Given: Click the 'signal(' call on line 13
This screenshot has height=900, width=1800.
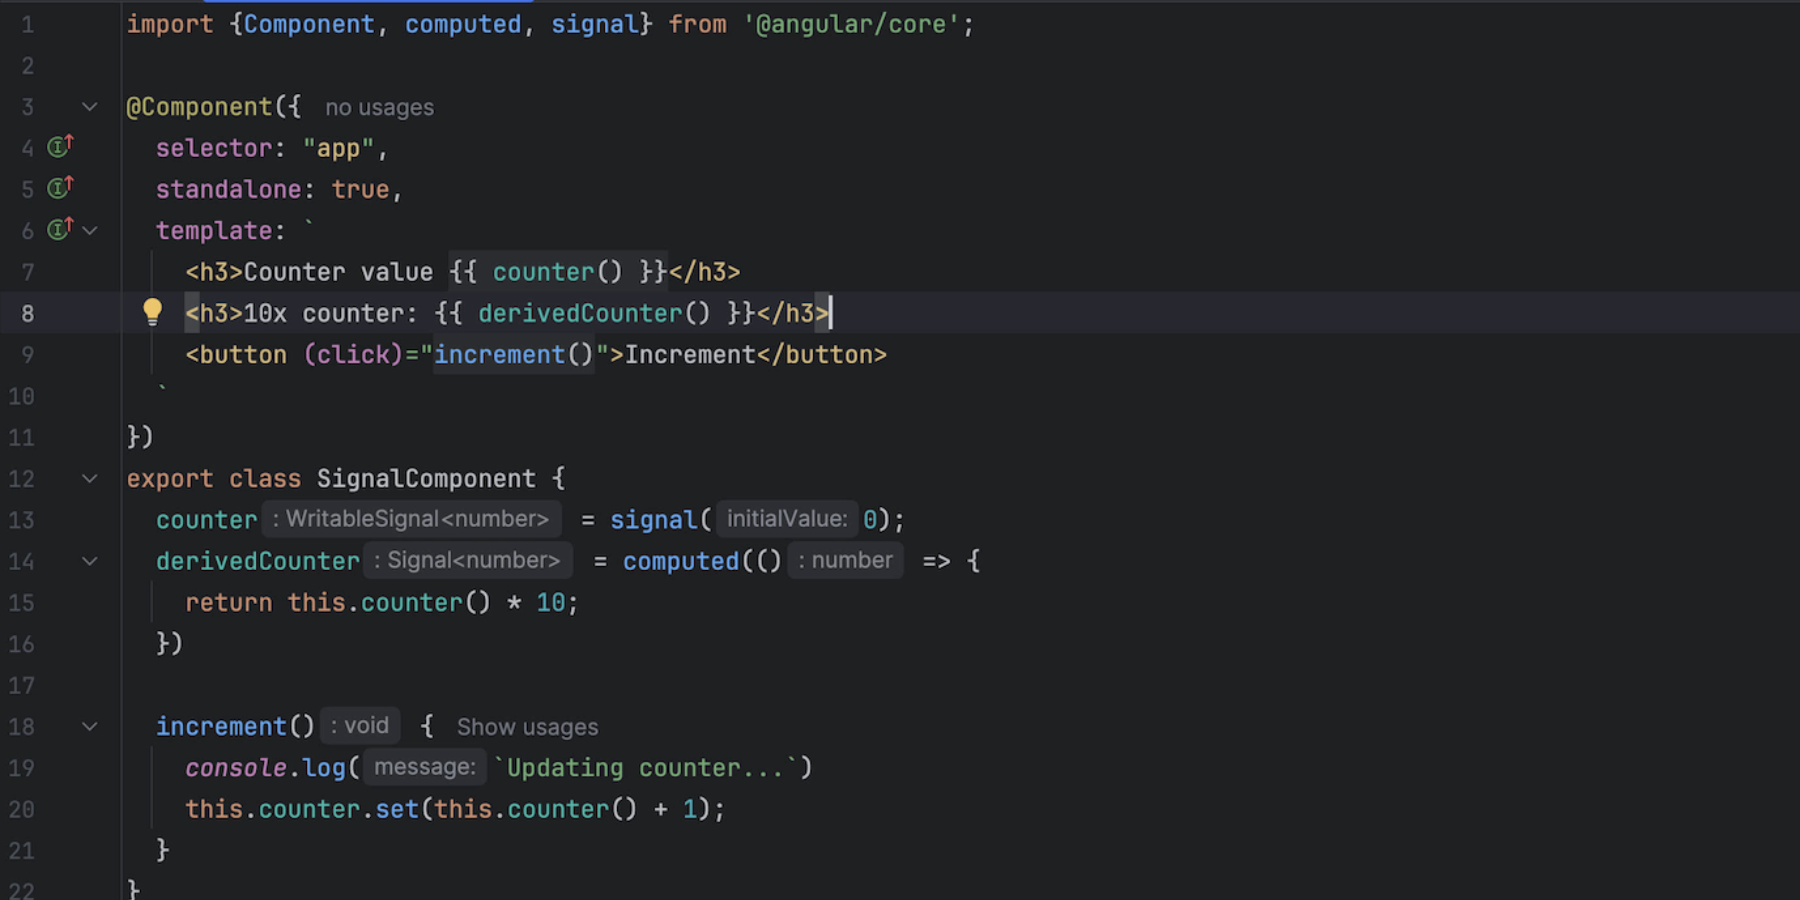Looking at the screenshot, I should (x=661, y=520).
